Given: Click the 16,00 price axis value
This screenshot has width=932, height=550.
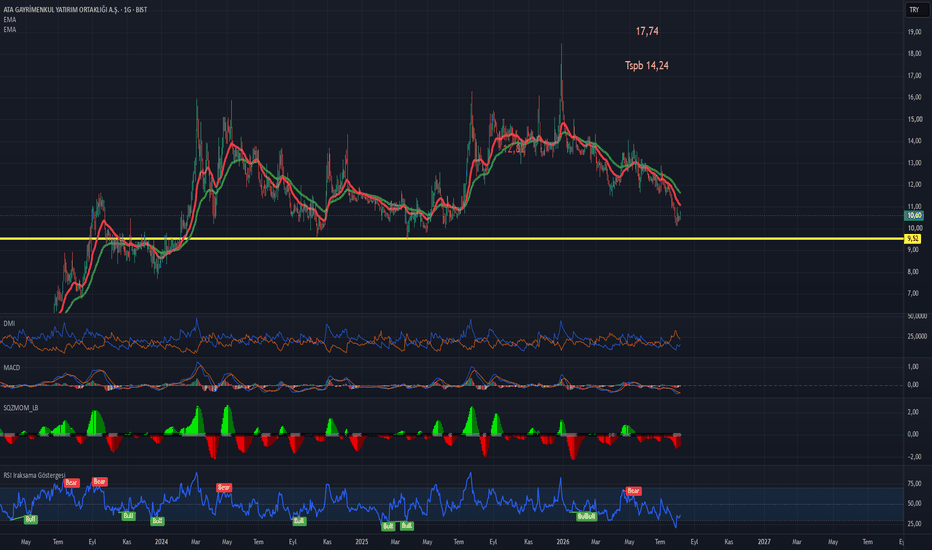Looking at the screenshot, I should pos(914,97).
